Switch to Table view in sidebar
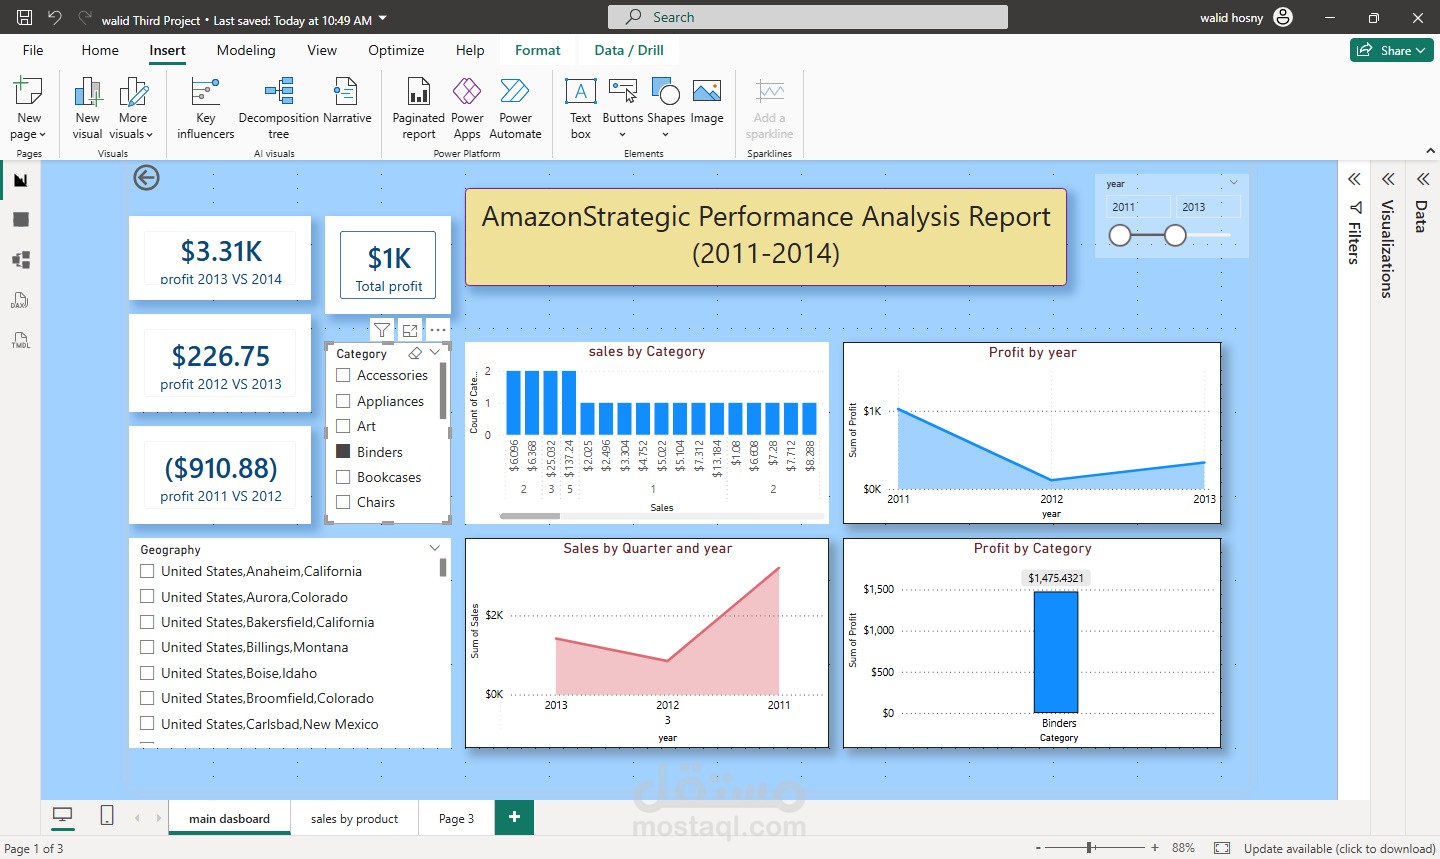This screenshot has height=859, width=1440. [x=20, y=220]
